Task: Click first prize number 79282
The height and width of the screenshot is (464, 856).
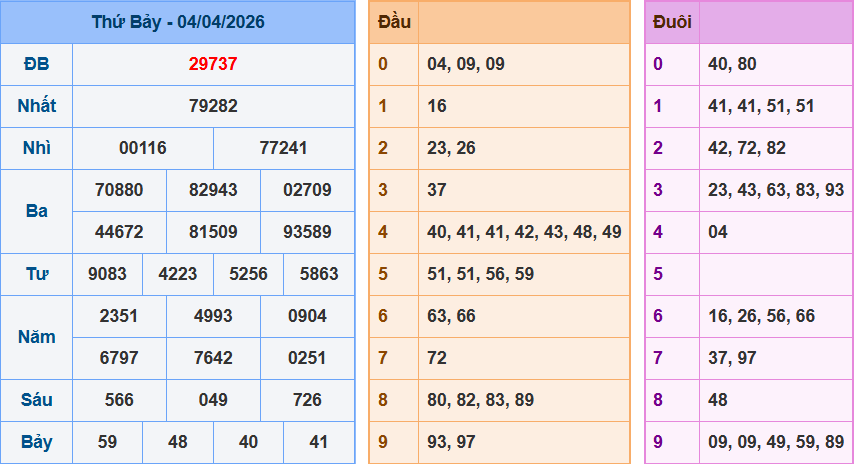Action: tap(213, 106)
